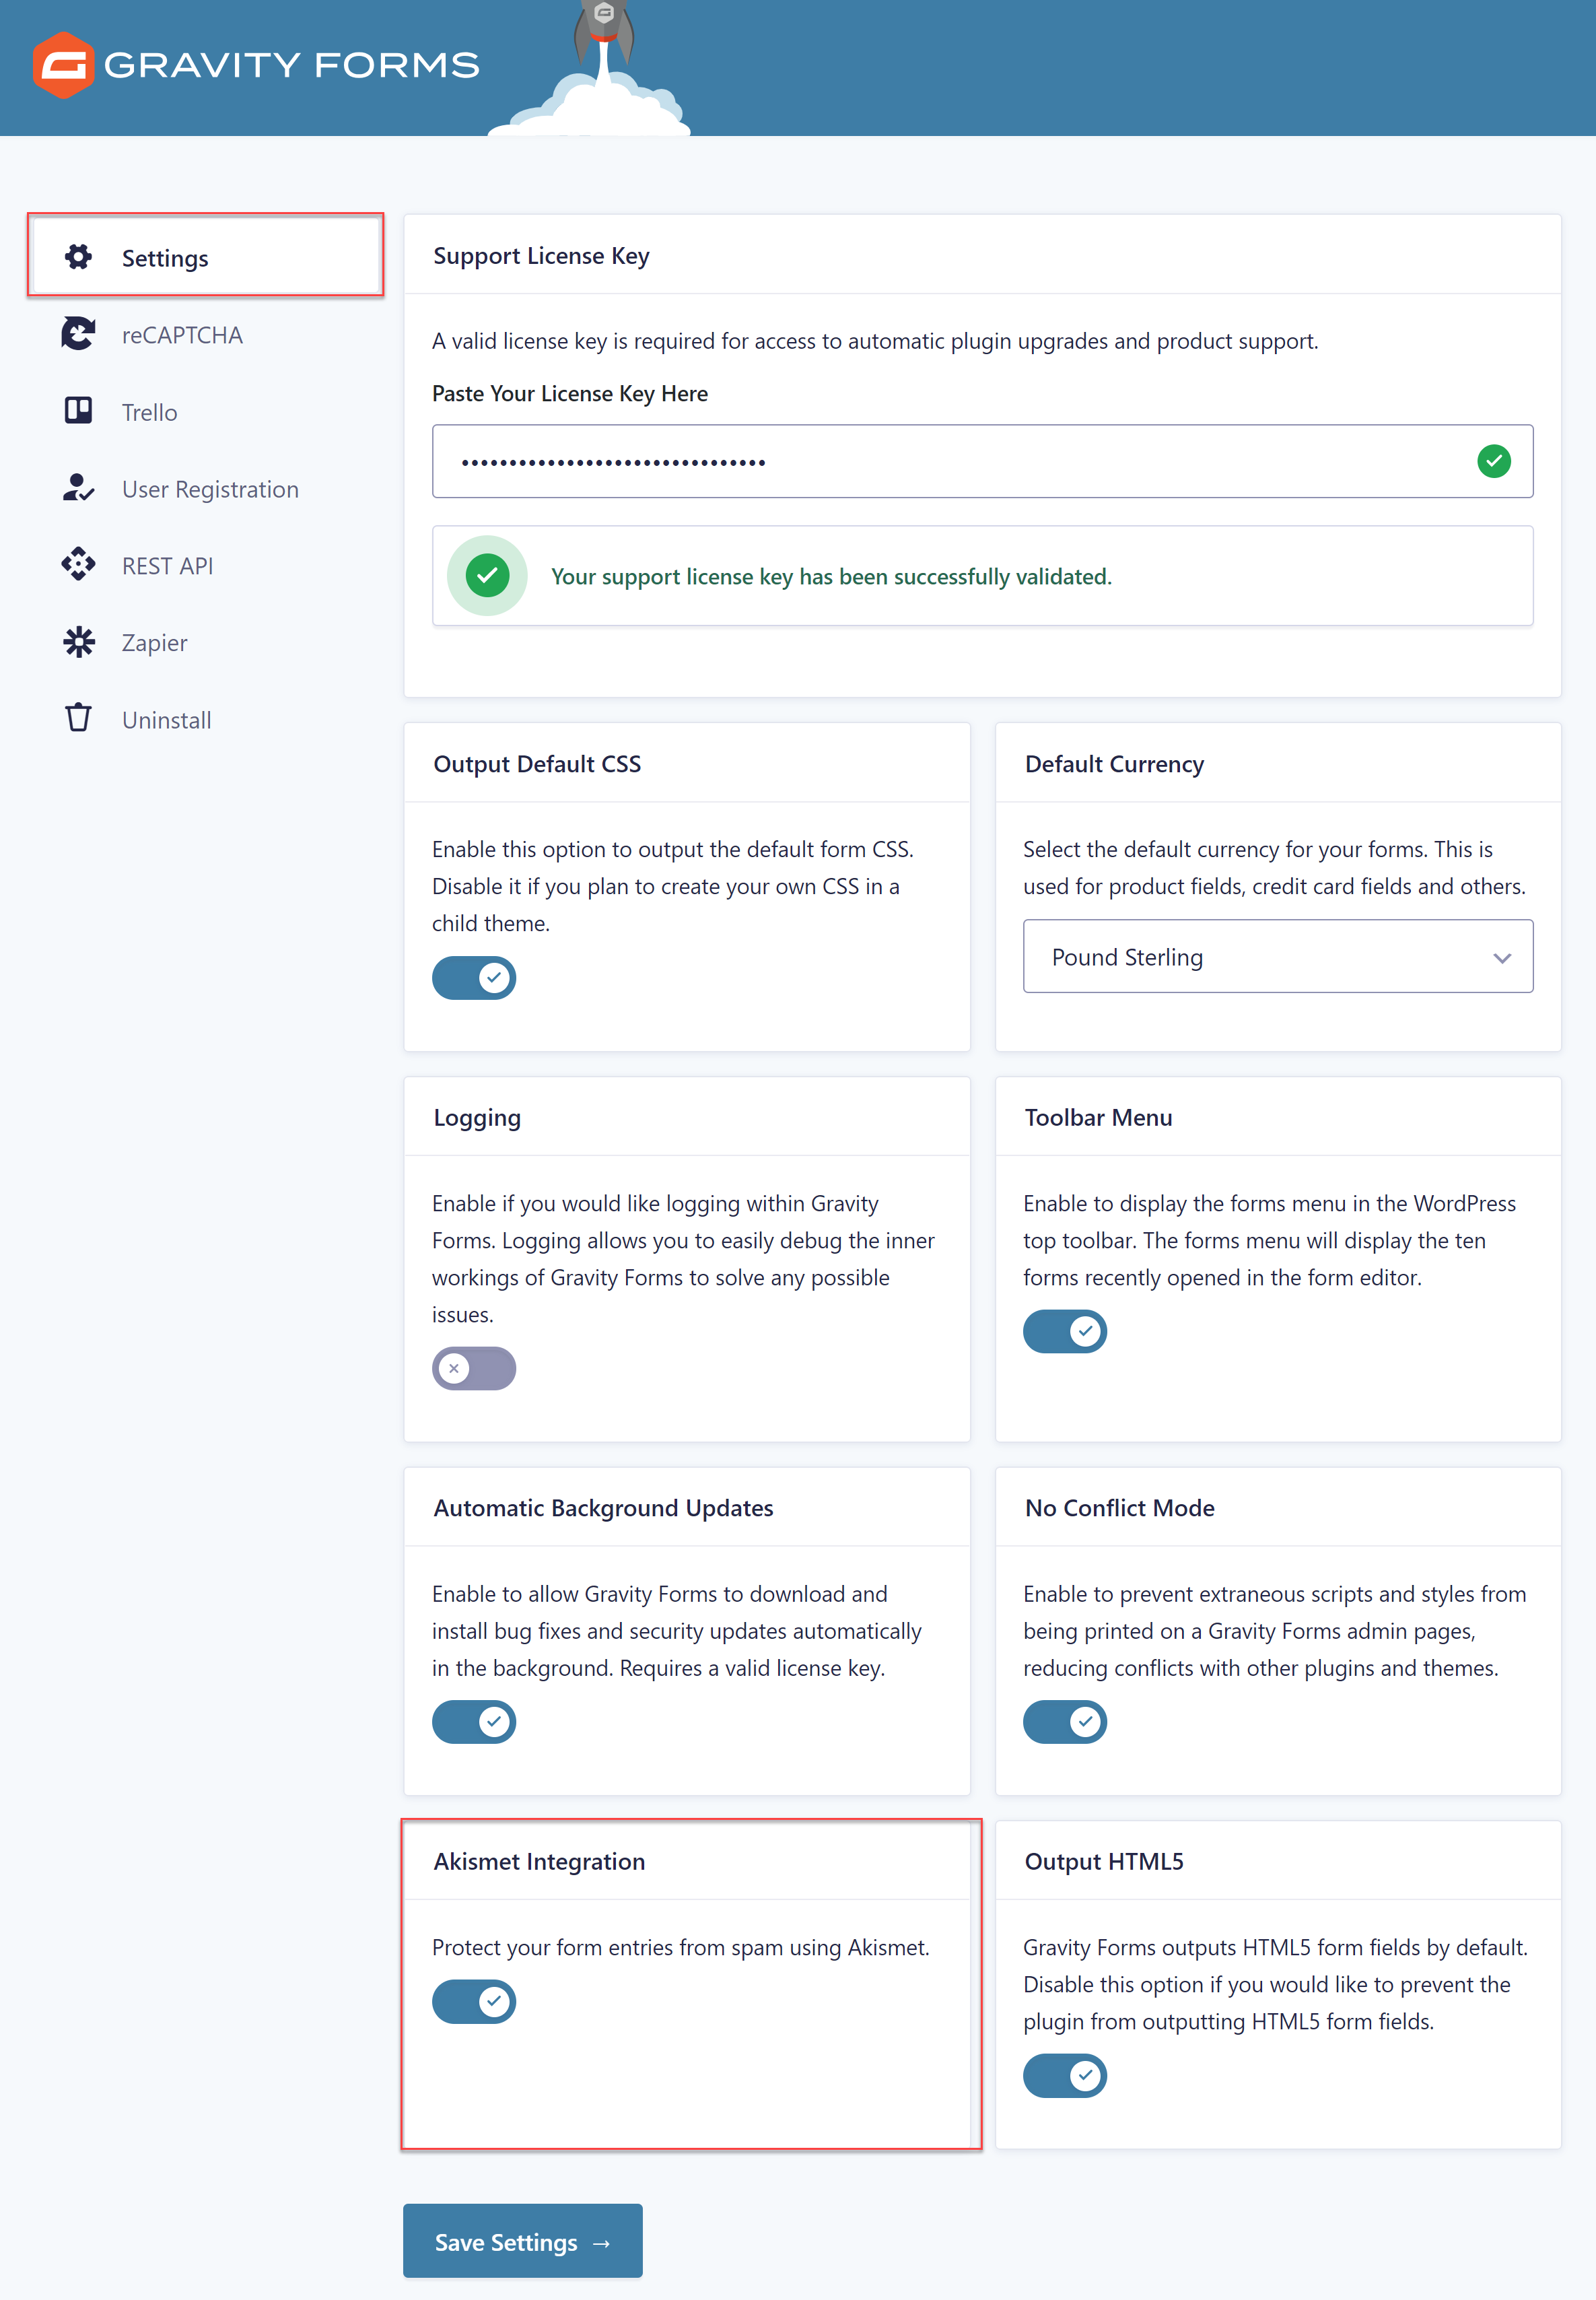Toggle Output HTML5 switch

[1065, 2075]
